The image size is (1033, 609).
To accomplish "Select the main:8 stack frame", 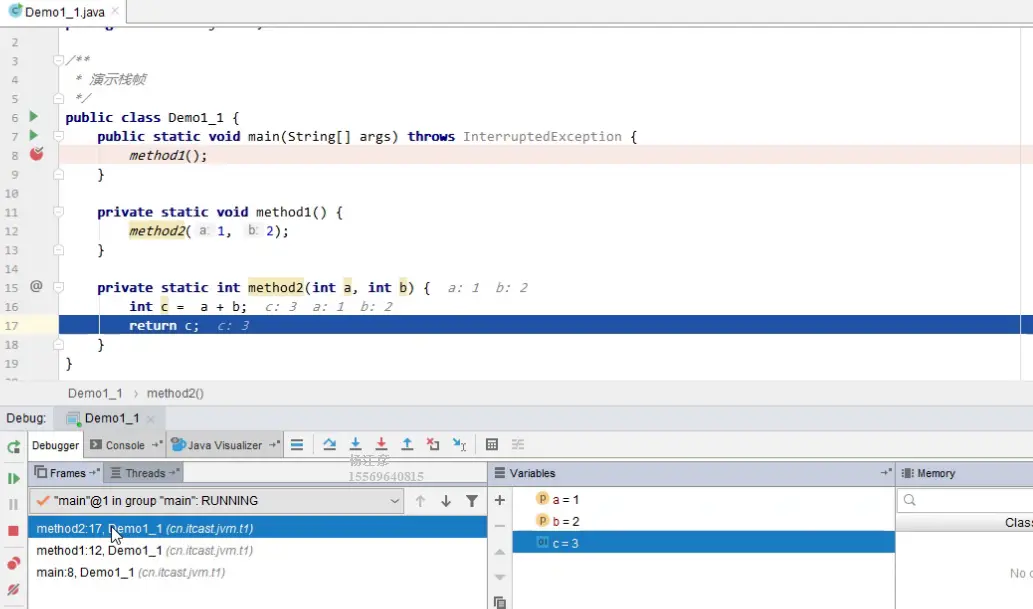I will coord(257,572).
